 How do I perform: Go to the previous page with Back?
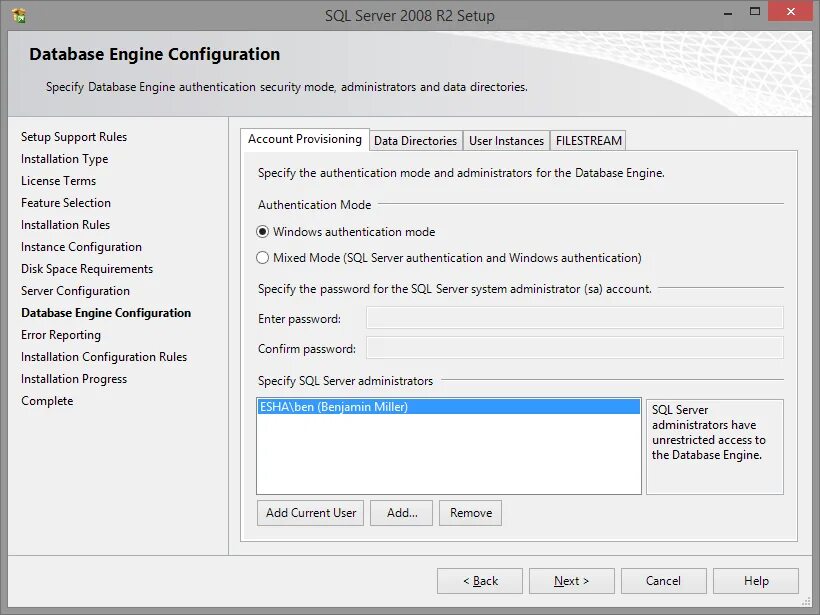click(x=480, y=581)
